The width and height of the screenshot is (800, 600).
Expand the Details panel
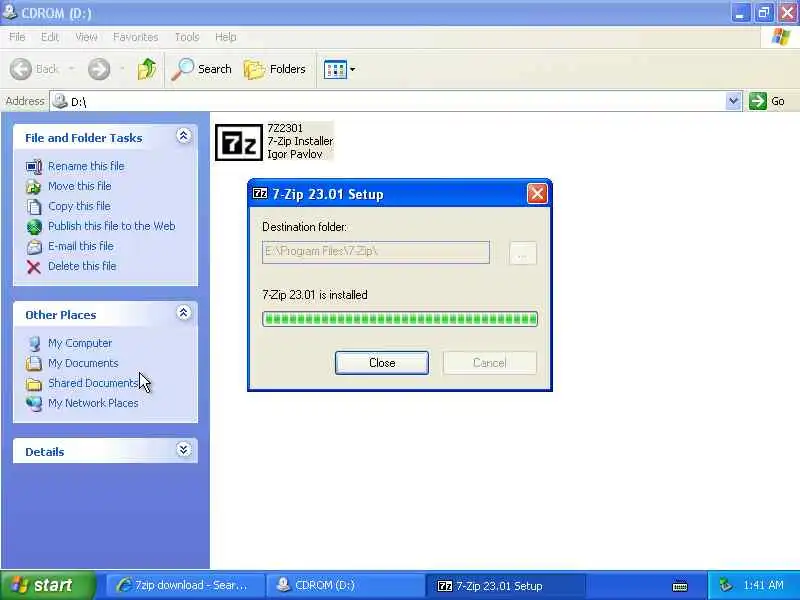[x=183, y=449]
